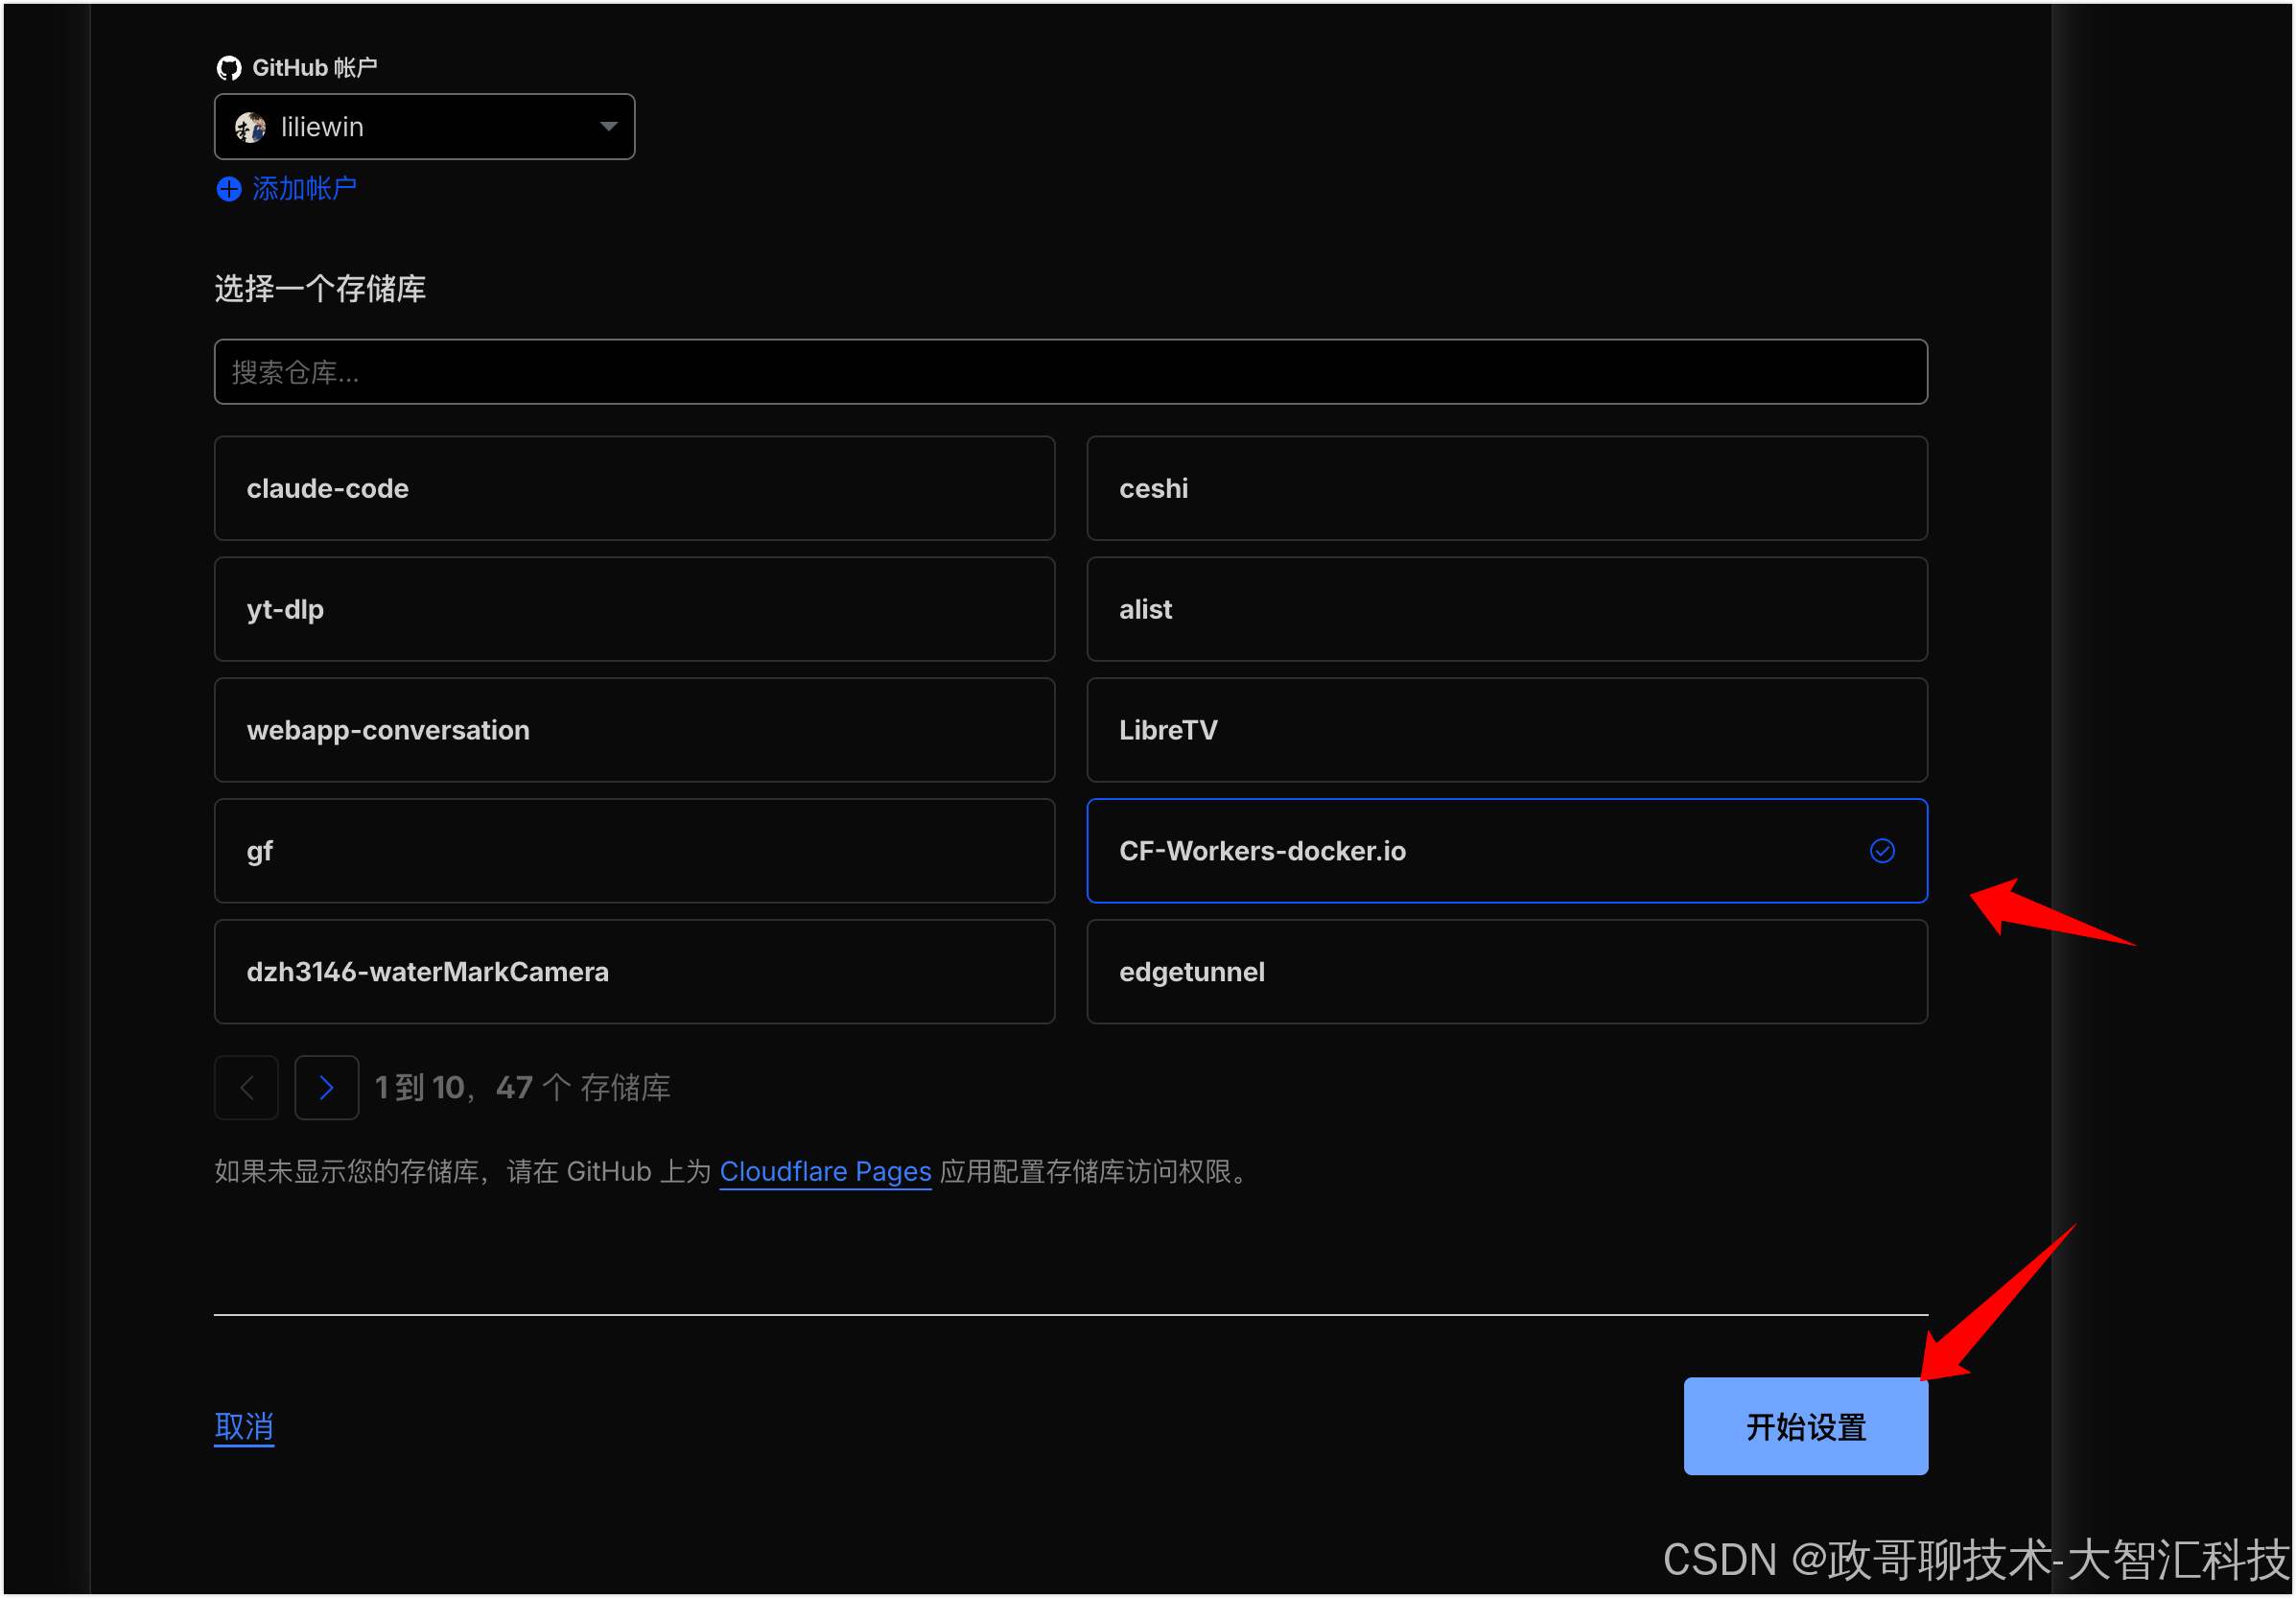
Task: Click the GitHub logo icon
Action: [x=229, y=68]
